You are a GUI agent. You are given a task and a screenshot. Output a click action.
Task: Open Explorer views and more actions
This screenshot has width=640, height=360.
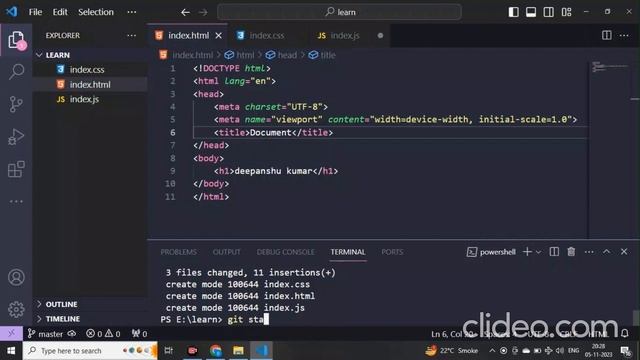(x=131, y=36)
